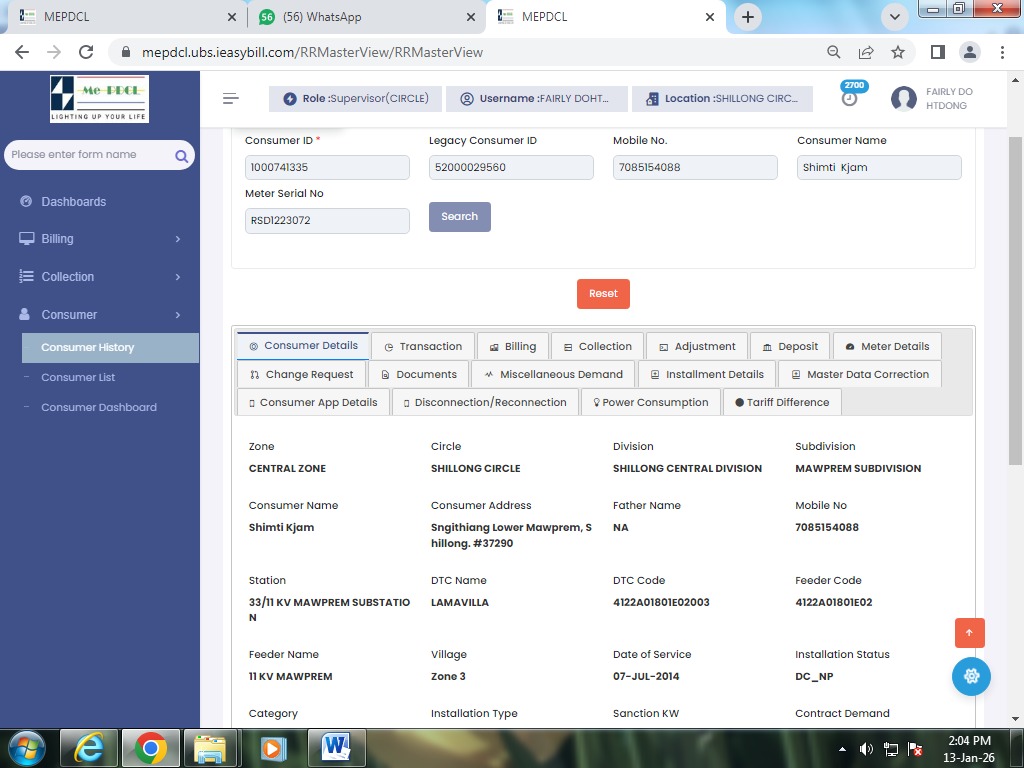The width and height of the screenshot is (1024, 768).
Task: Focus the Consumer ID input field
Action: (327, 167)
